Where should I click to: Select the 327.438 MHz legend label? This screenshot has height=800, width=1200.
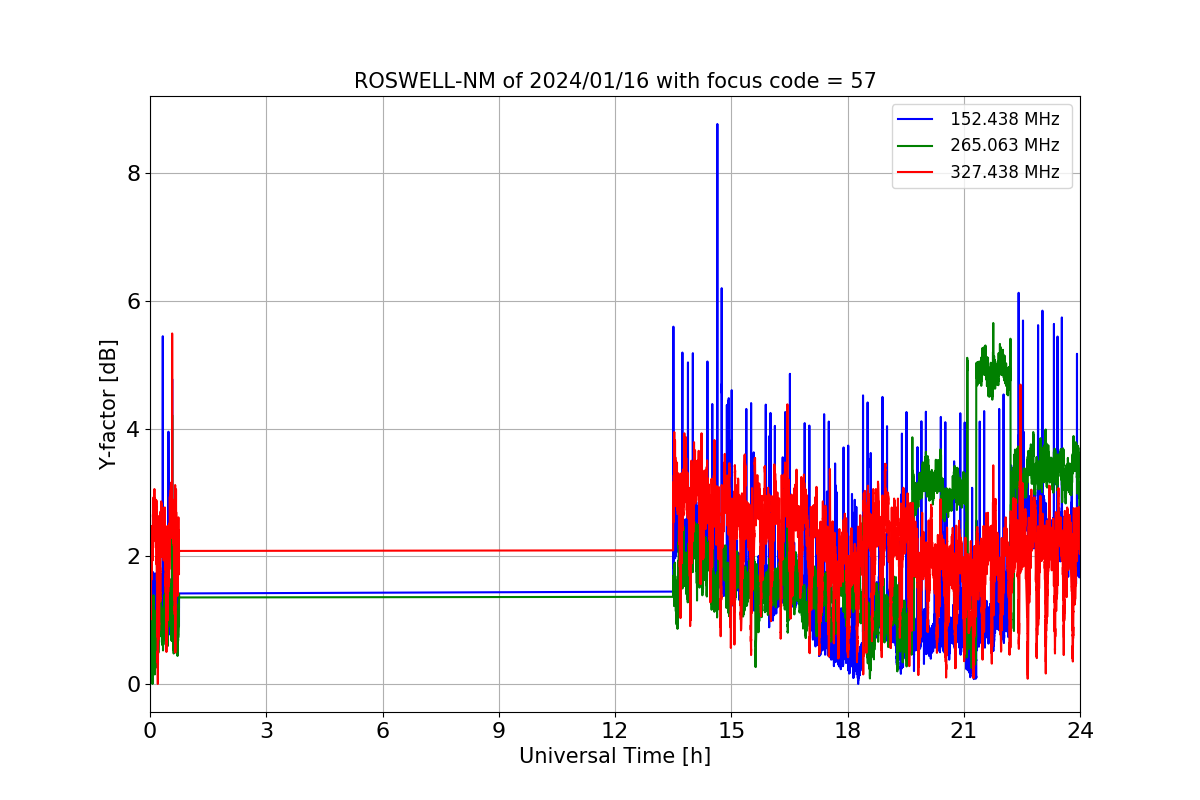pos(1004,172)
